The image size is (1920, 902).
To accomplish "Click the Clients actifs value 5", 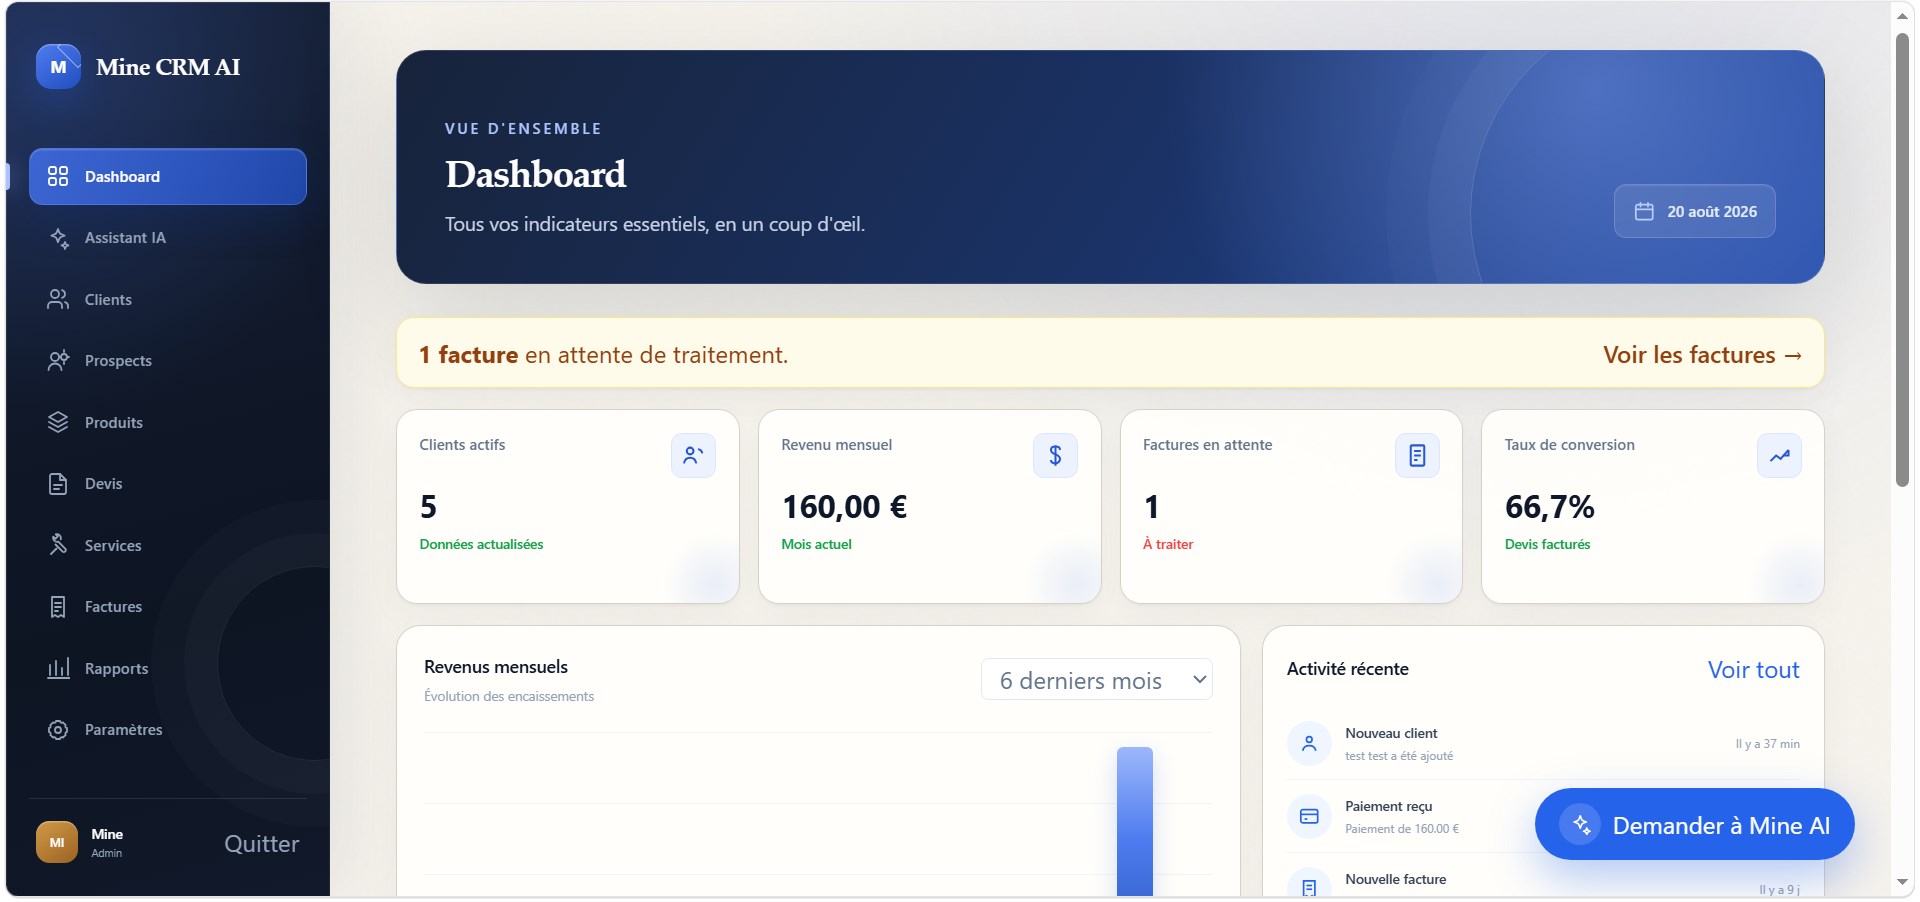I will (x=428, y=508).
